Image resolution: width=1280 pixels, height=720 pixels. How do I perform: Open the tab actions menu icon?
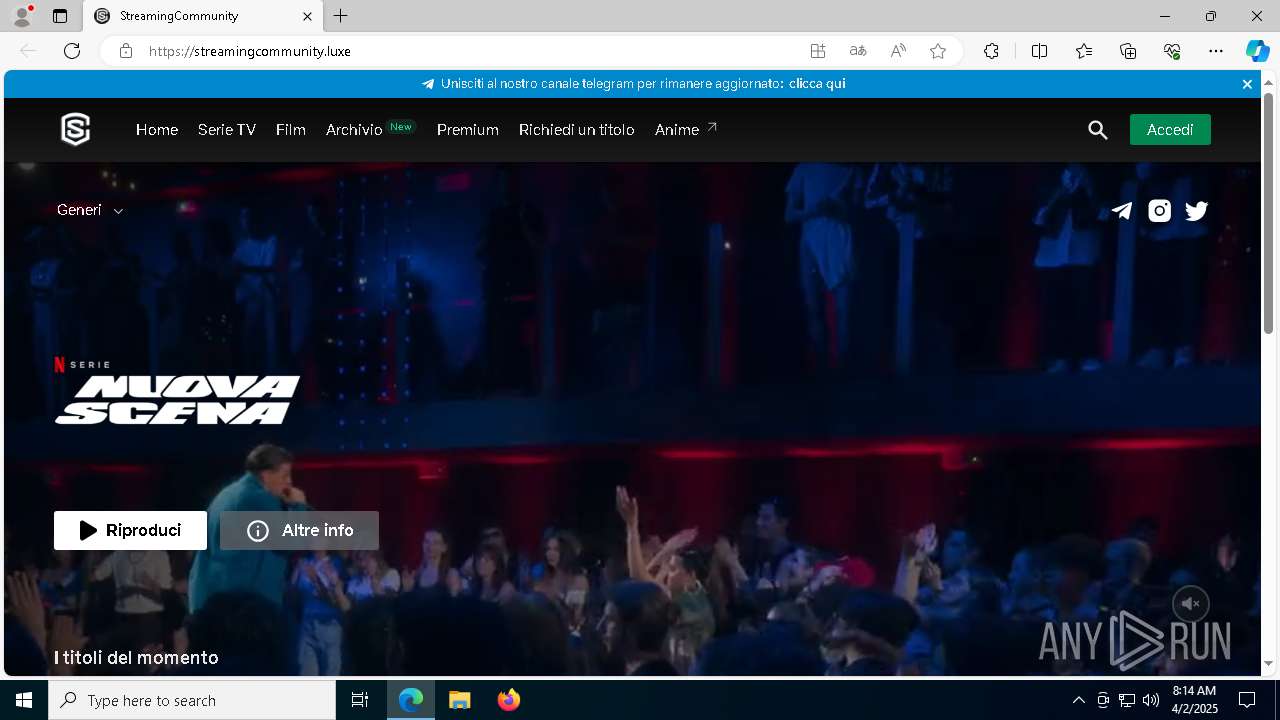coord(60,16)
